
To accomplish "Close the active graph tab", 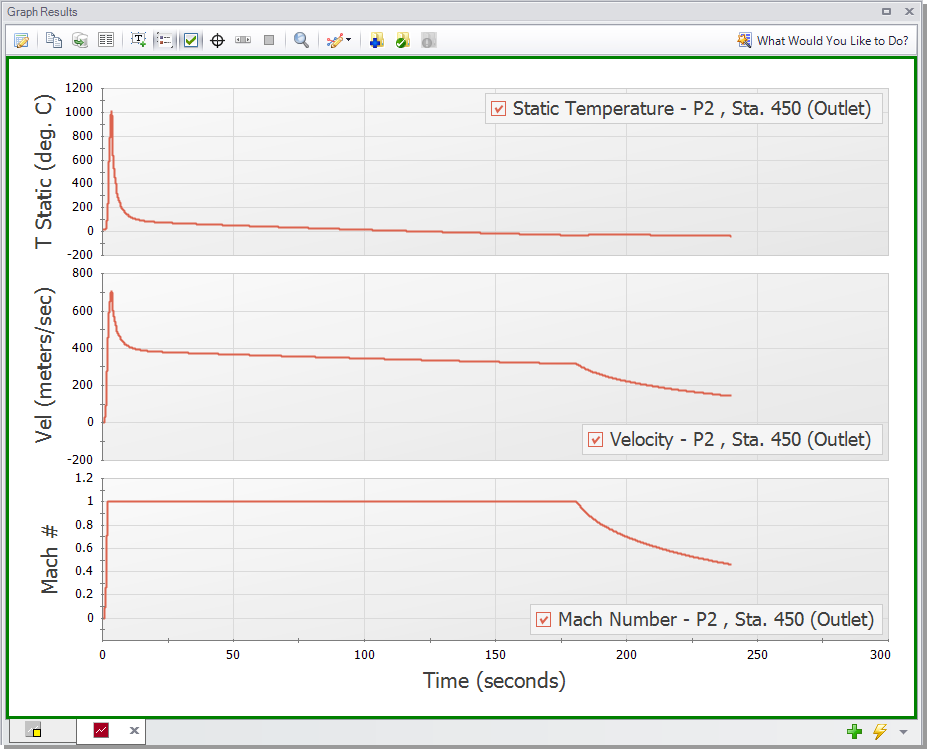I will click(x=134, y=731).
